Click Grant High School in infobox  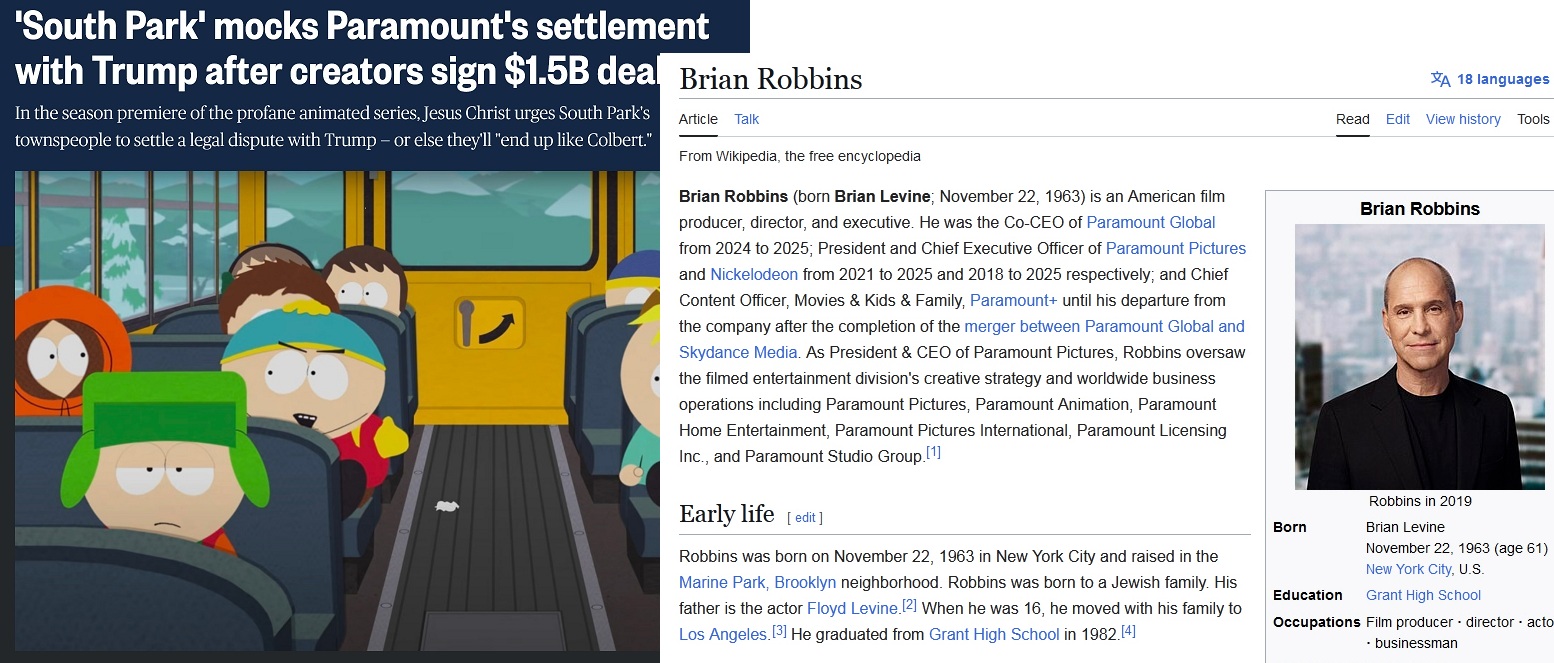pyautogui.click(x=1423, y=595)
